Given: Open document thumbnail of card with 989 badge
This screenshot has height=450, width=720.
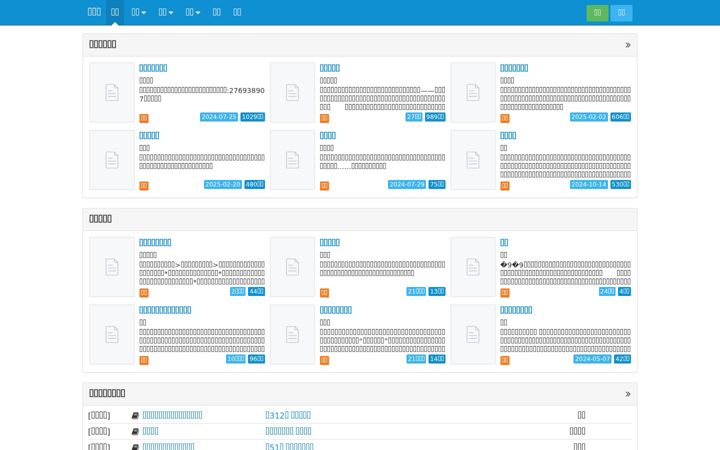Looking at the screenshot, I should (x=292, y=92).
